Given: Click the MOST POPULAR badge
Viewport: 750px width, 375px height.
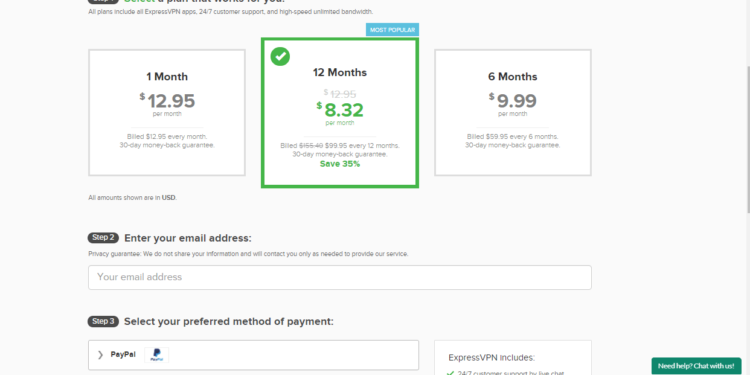Looking at the screenshot, I should click(392, 30).
